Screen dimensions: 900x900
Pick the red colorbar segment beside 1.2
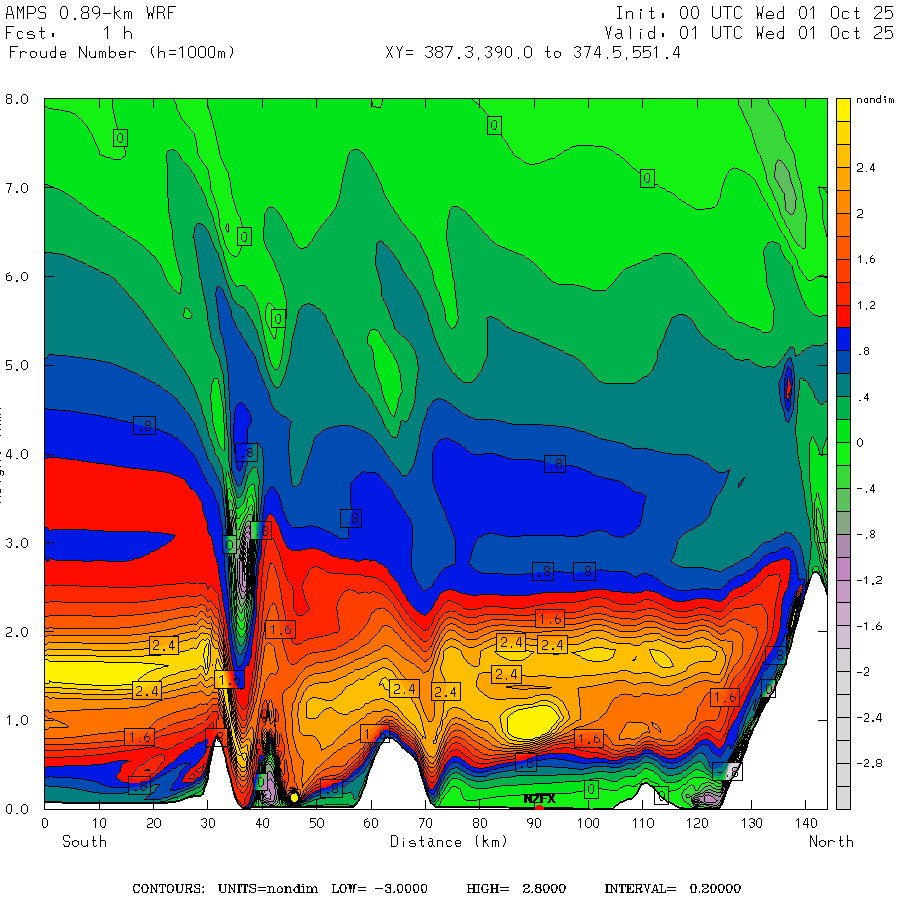tap(843, 316)
